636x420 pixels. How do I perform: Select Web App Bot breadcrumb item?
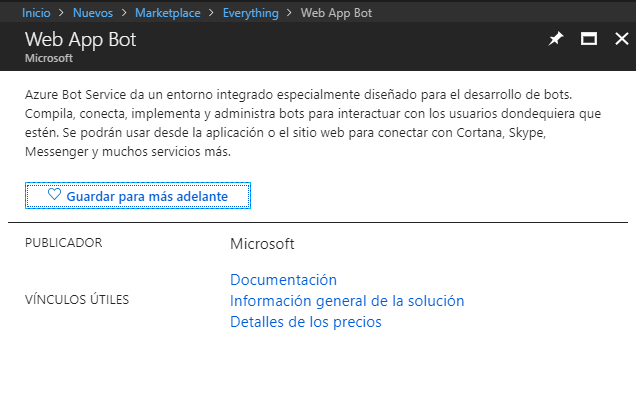(x=336, y=13)
